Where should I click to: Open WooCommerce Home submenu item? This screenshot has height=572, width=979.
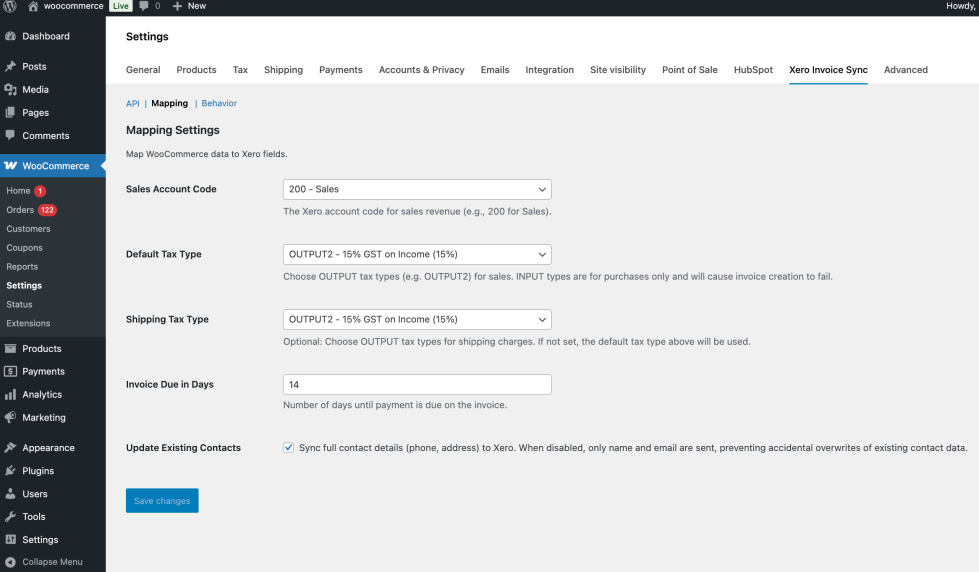(x=18, y=191)
